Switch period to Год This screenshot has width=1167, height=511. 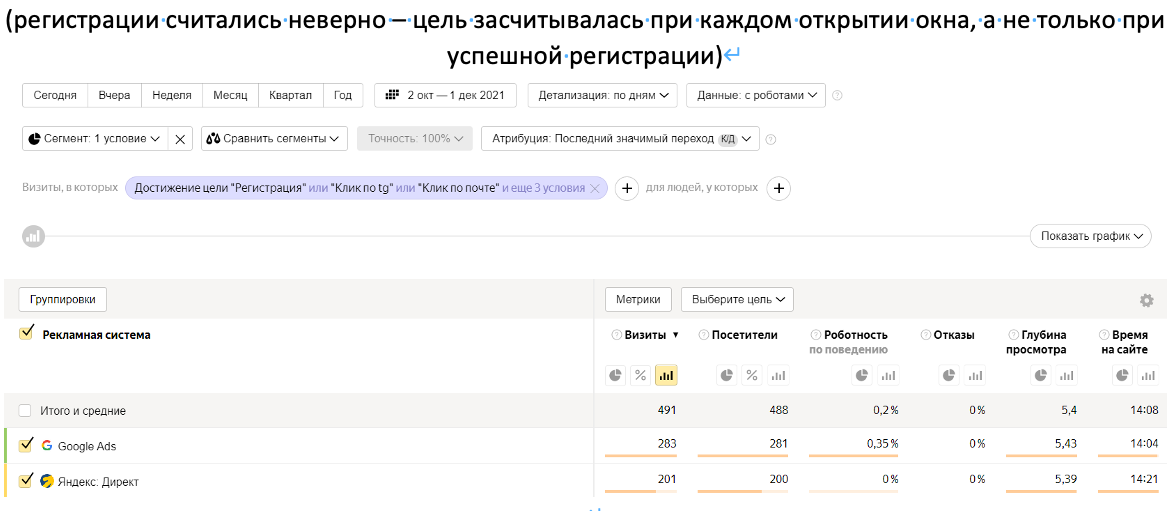point(342,95)
